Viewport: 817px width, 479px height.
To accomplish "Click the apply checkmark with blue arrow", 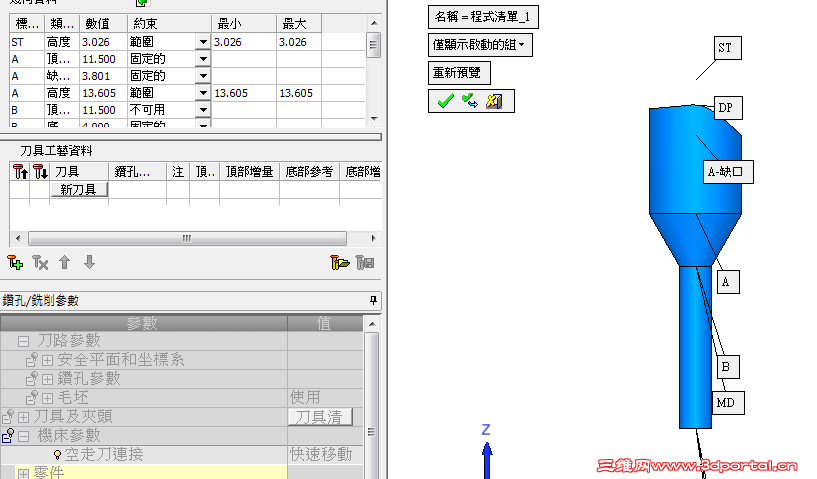I will pos(470,101).
